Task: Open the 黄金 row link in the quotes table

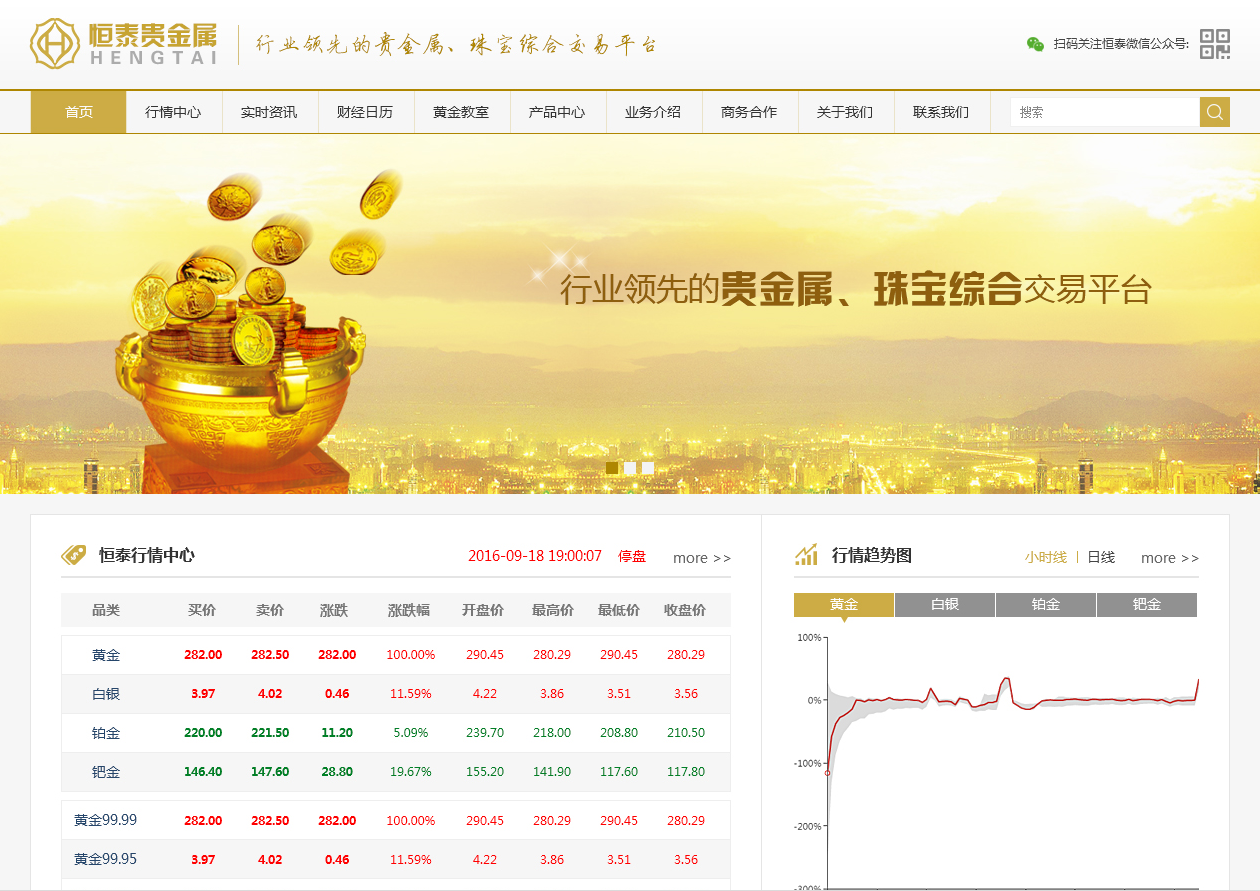Action: click(106, 654)
